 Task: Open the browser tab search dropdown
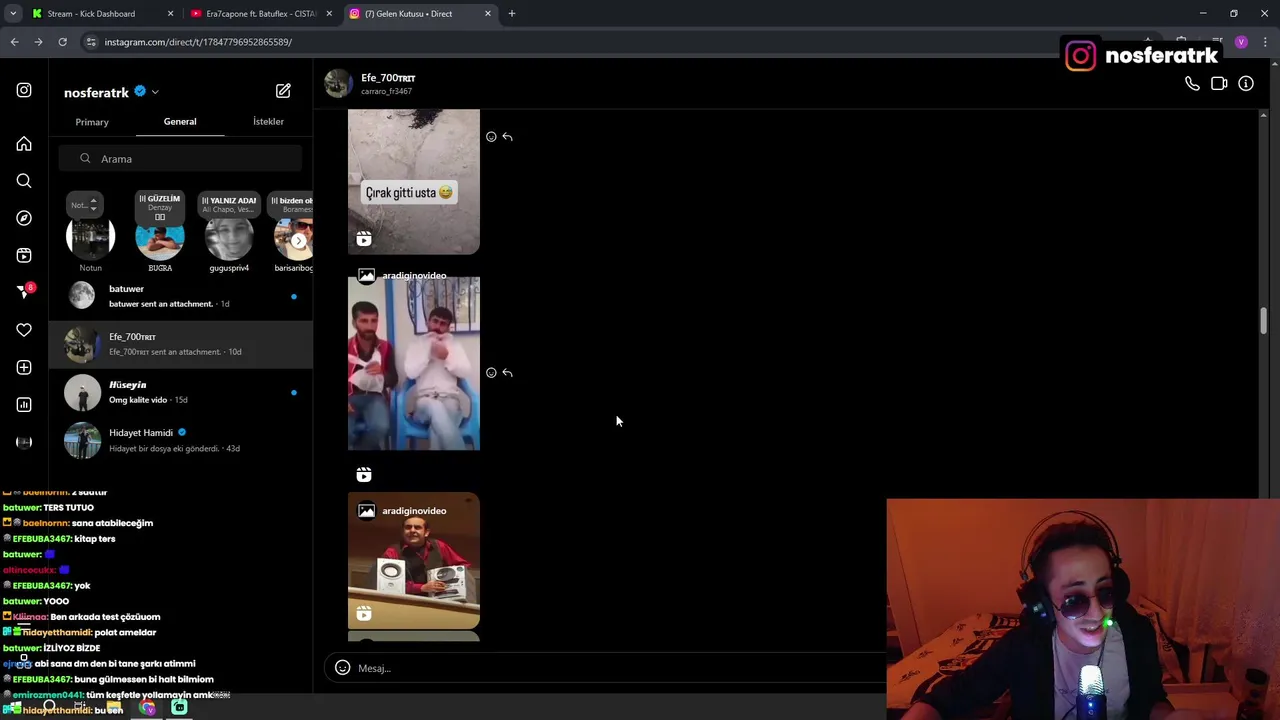click(13, 13)
